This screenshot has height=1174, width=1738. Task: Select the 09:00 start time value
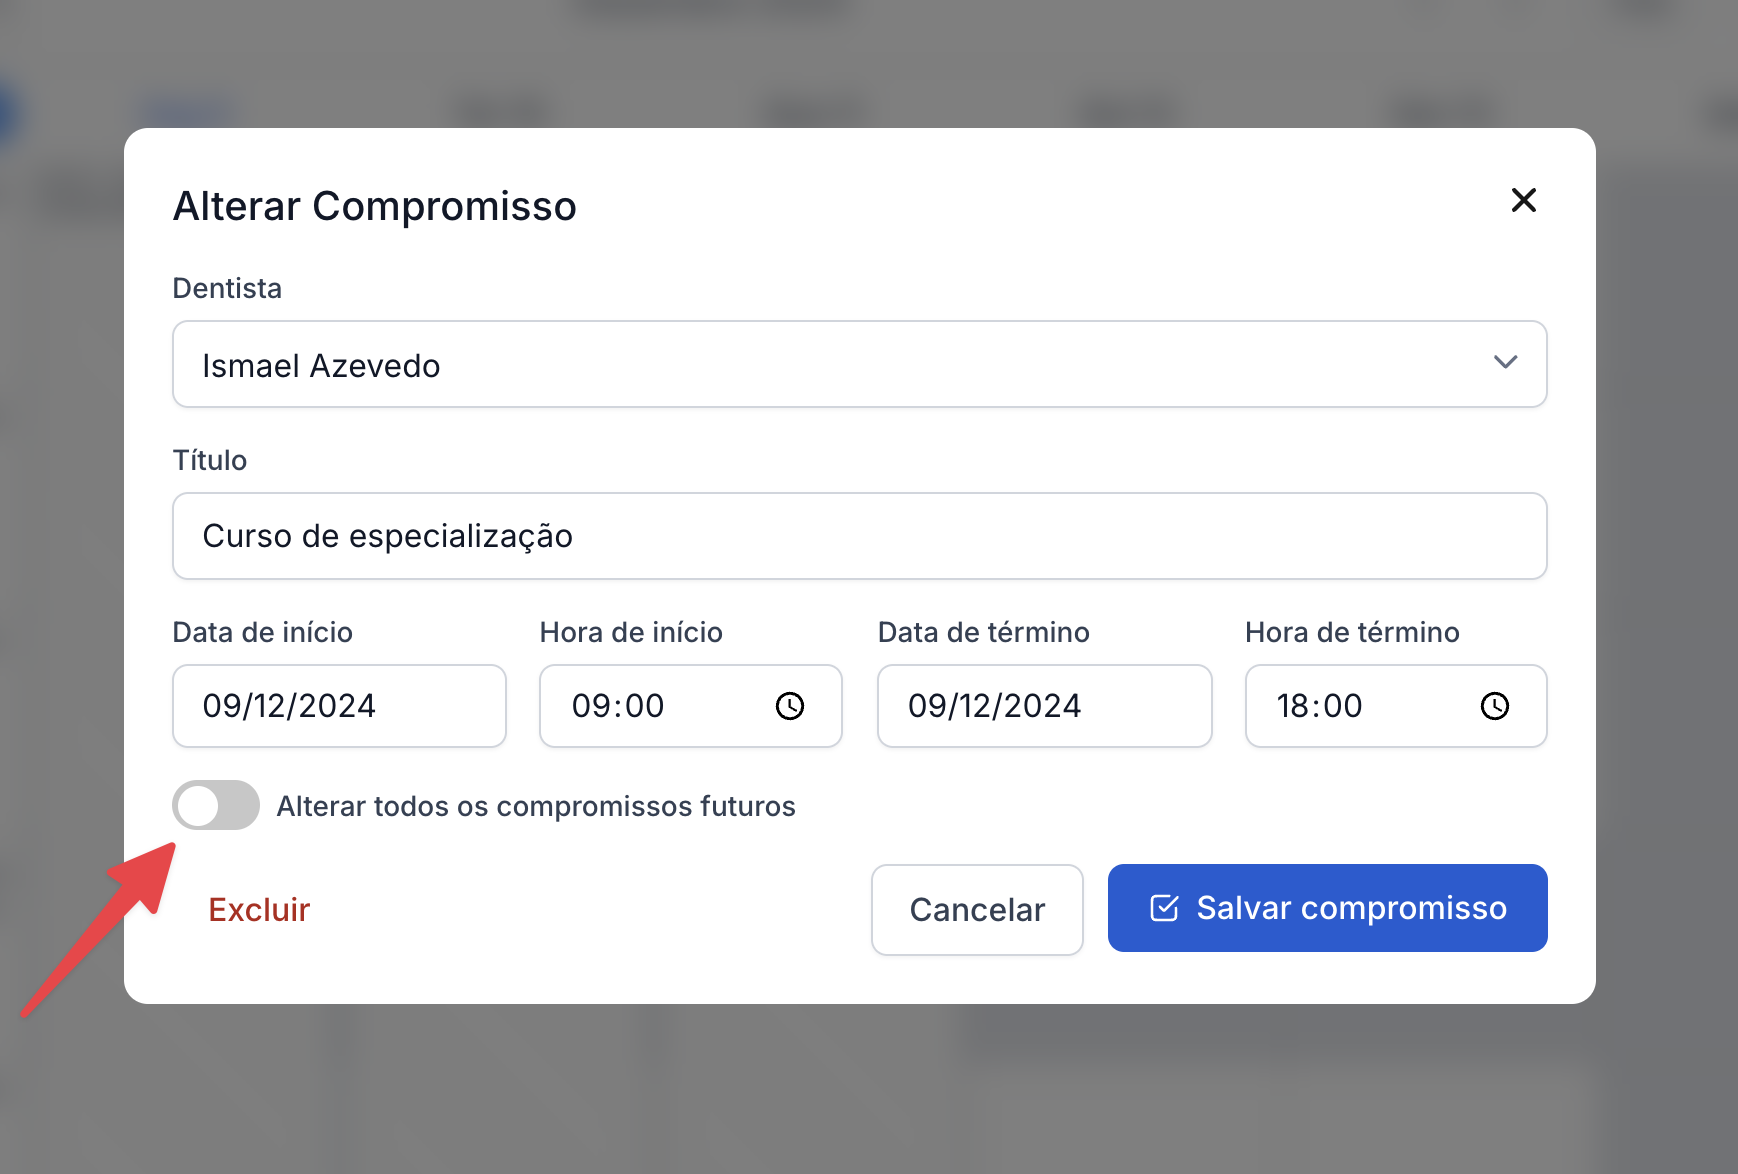[x=618, y=706]
